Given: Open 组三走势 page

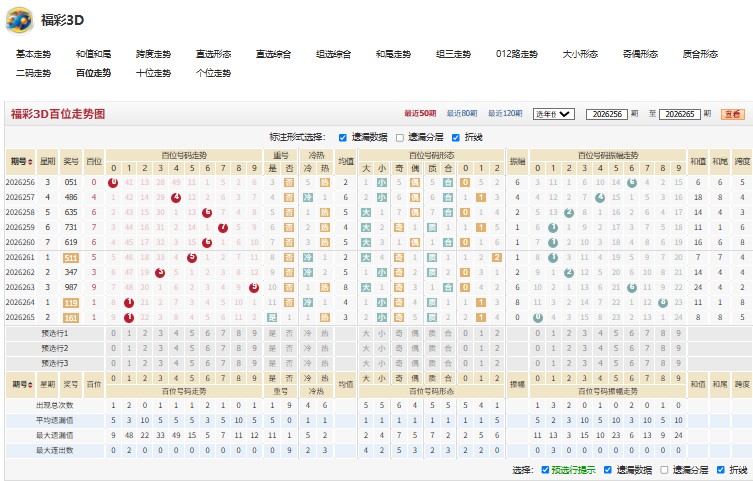Looking at the screenshot, I should pos(453,54).
